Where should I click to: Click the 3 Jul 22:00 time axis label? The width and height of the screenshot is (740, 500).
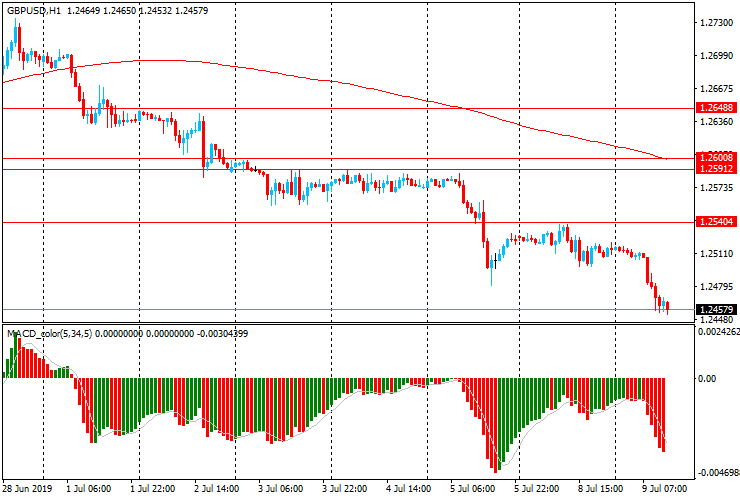pyautogui.click(x=345, y=489)
